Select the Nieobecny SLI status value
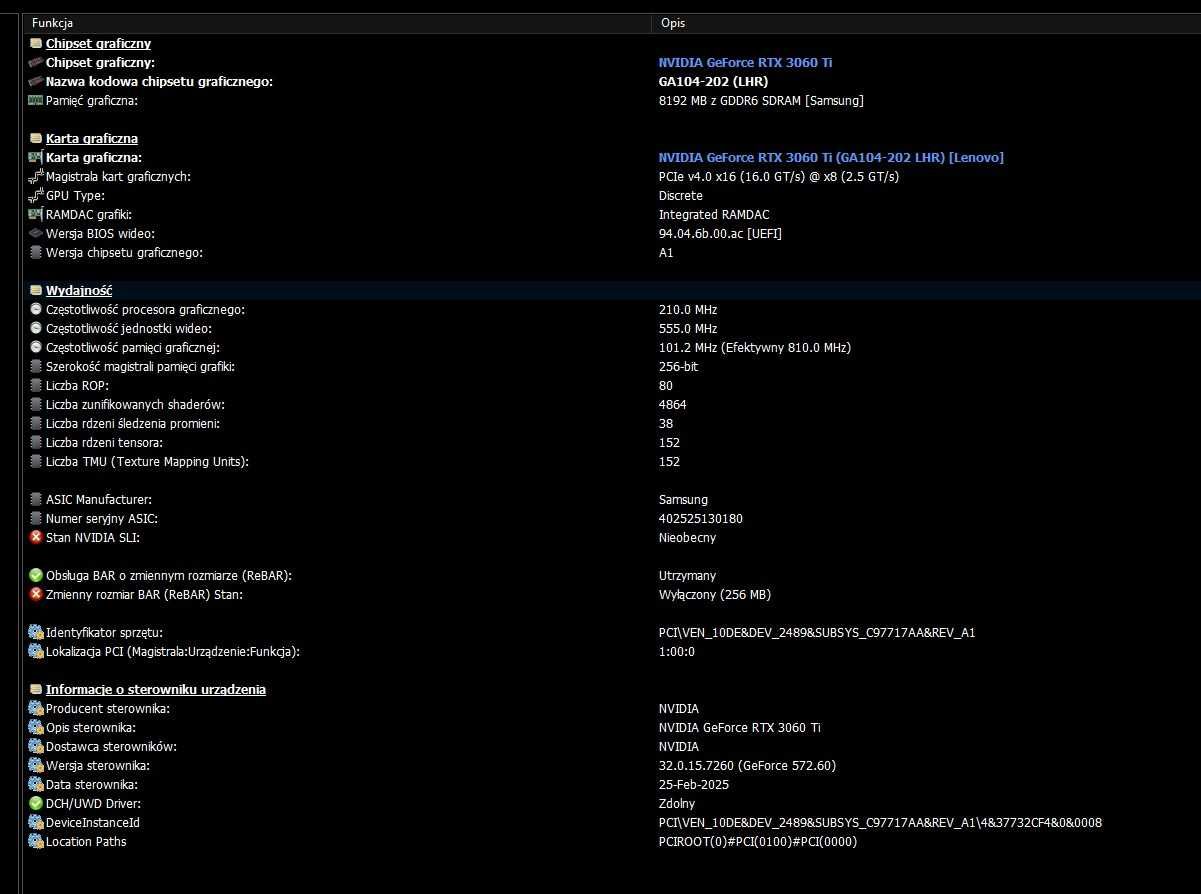Viewport: 1201px width, 894px height. tap(688, 537)
